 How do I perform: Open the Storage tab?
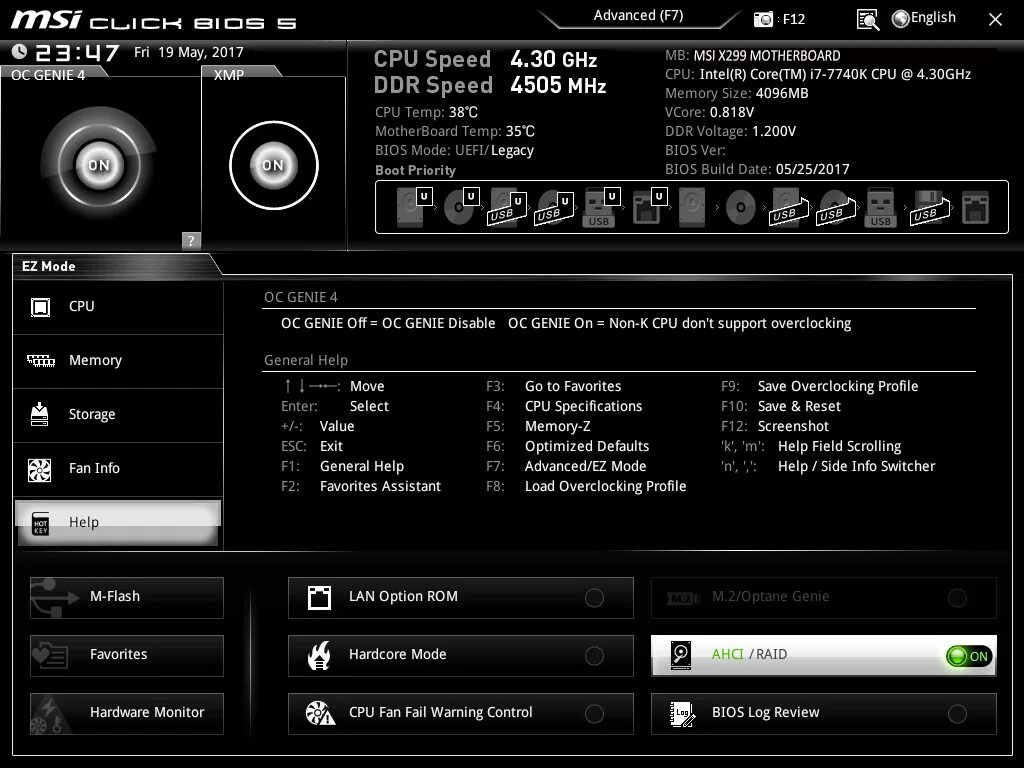pos(118,415)
